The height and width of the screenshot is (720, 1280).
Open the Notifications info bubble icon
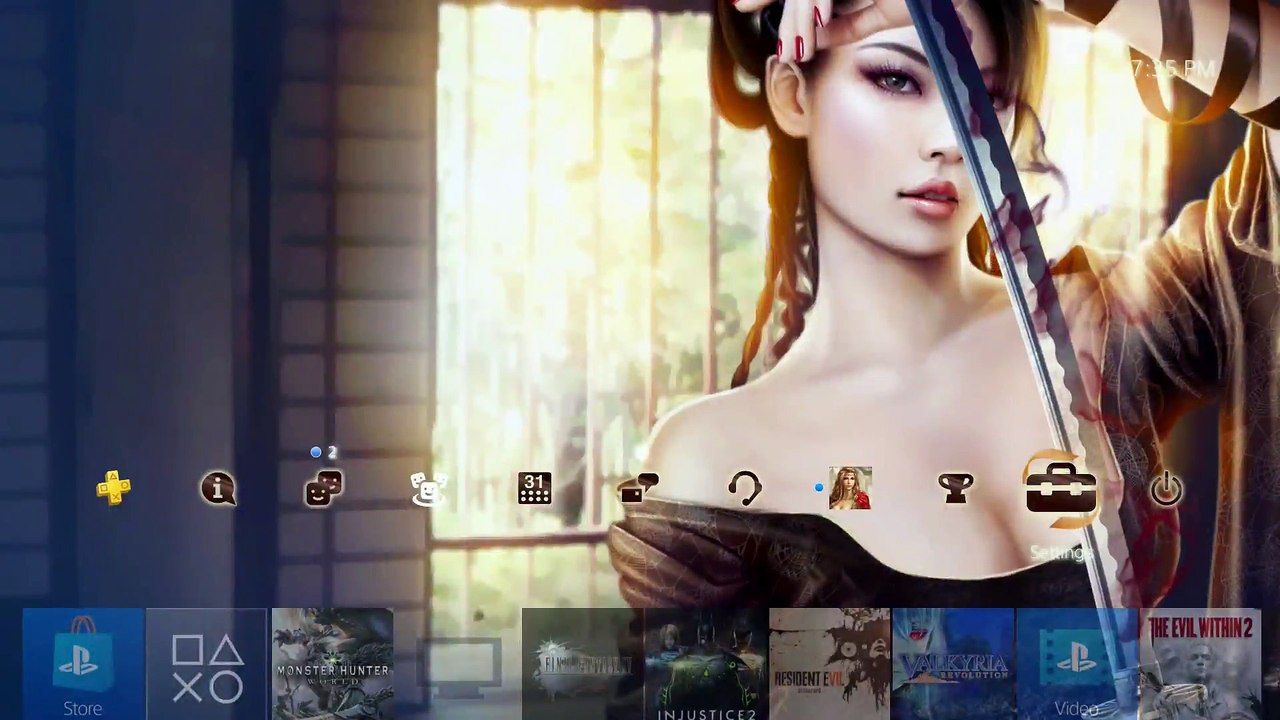pyautogui.click(x=218, y=488)
